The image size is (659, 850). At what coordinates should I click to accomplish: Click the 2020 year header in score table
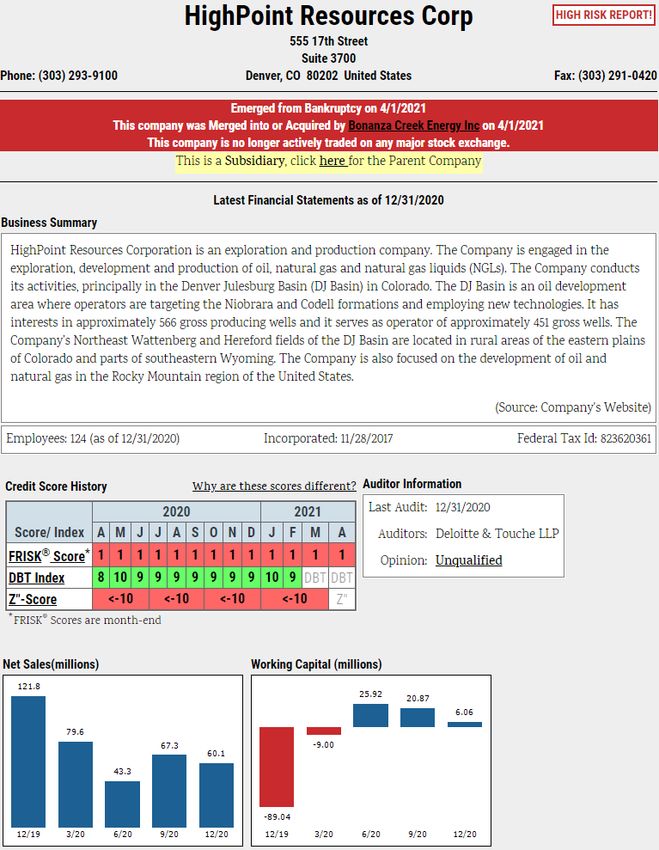pos(176,511)
